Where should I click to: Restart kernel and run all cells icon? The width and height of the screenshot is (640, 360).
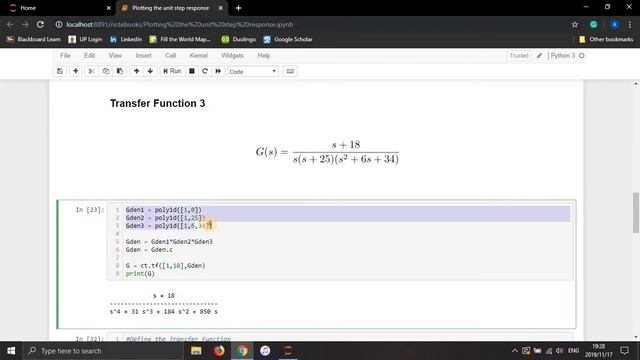click(218, 71)
